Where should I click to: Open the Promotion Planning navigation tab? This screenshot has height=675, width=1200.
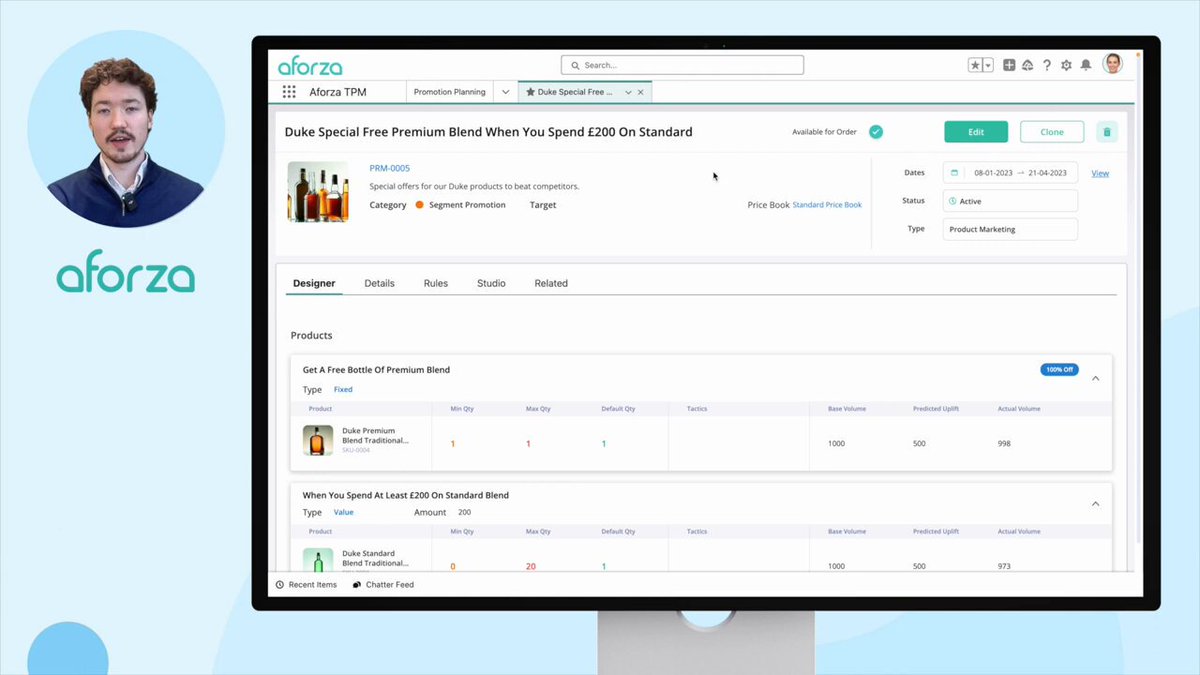pyautogui.click(x=450, y=92)
